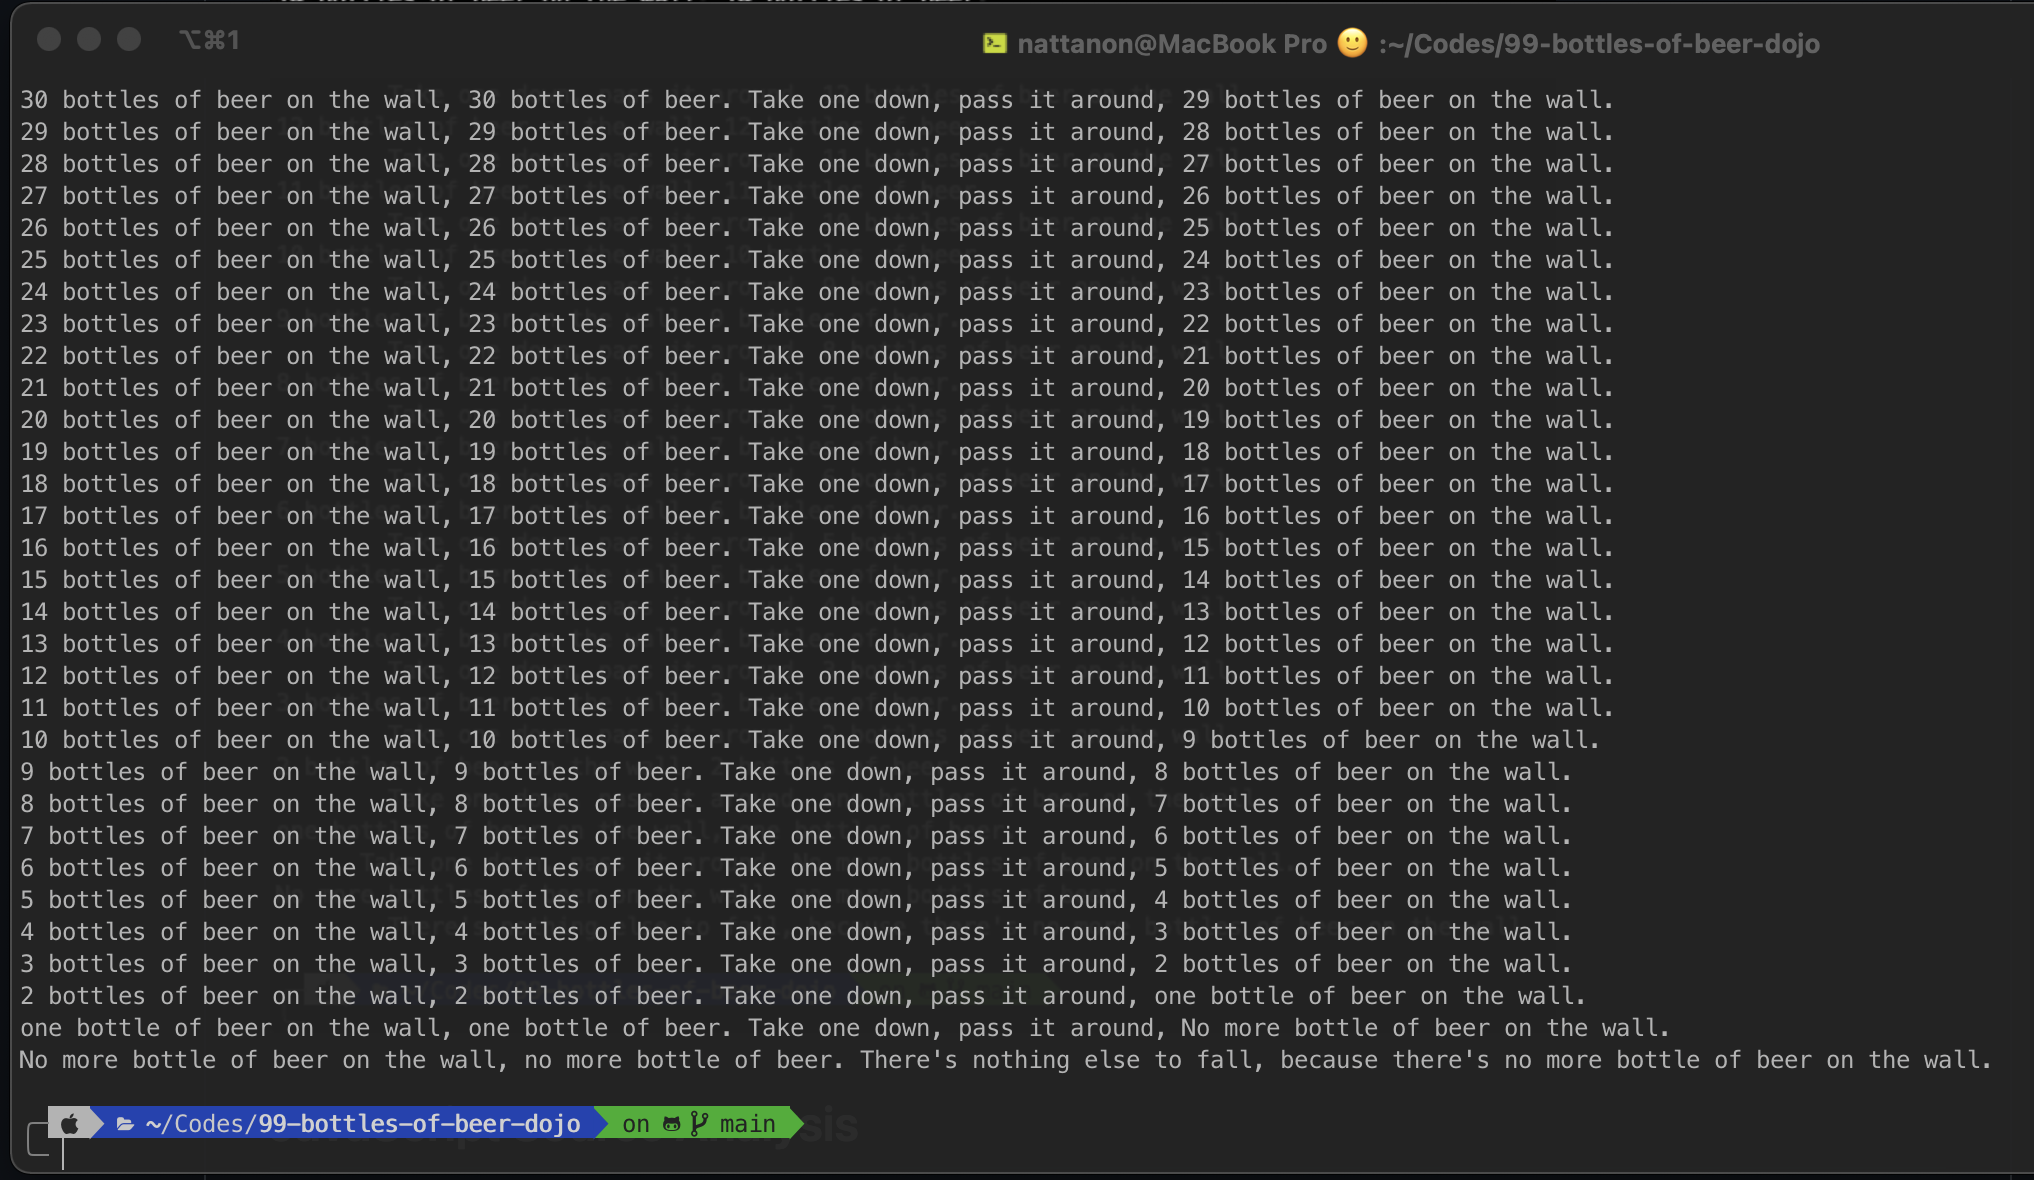The height and width of the screenshot is (1180, 2034).
Task: Click the nattanon@MacBook Pro title text
Action: point(1171,44)
